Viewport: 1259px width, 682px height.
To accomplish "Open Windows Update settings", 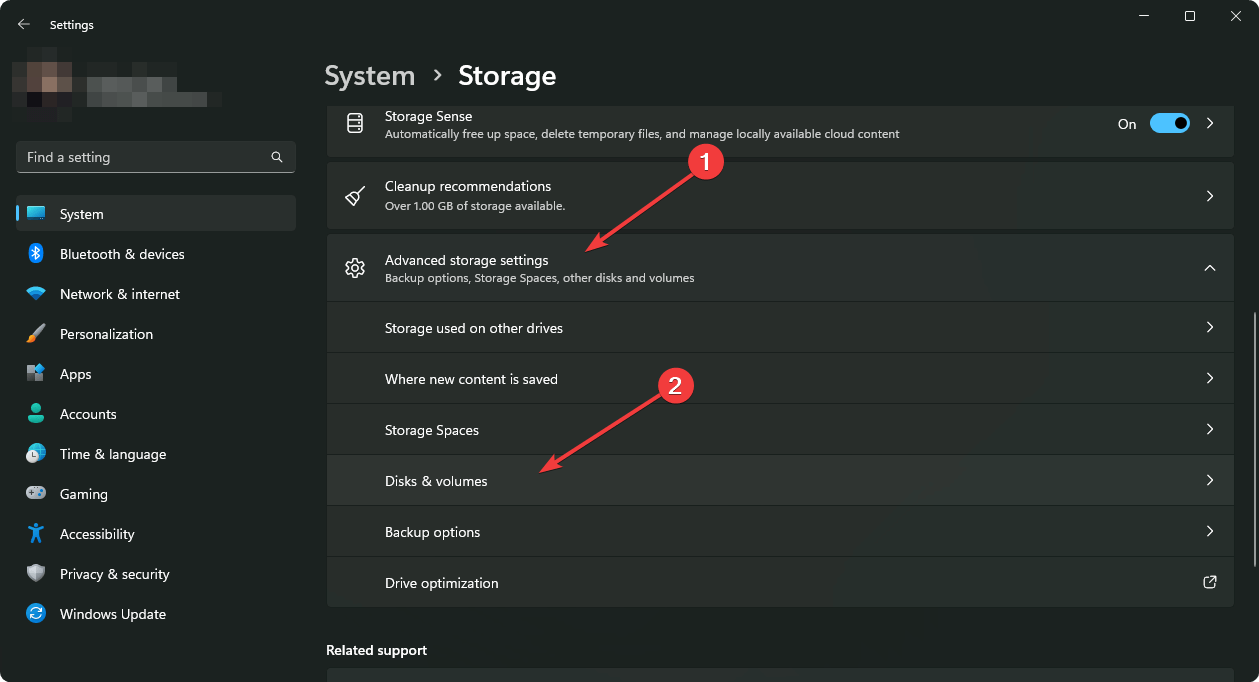I will click(x=156, y=614).
